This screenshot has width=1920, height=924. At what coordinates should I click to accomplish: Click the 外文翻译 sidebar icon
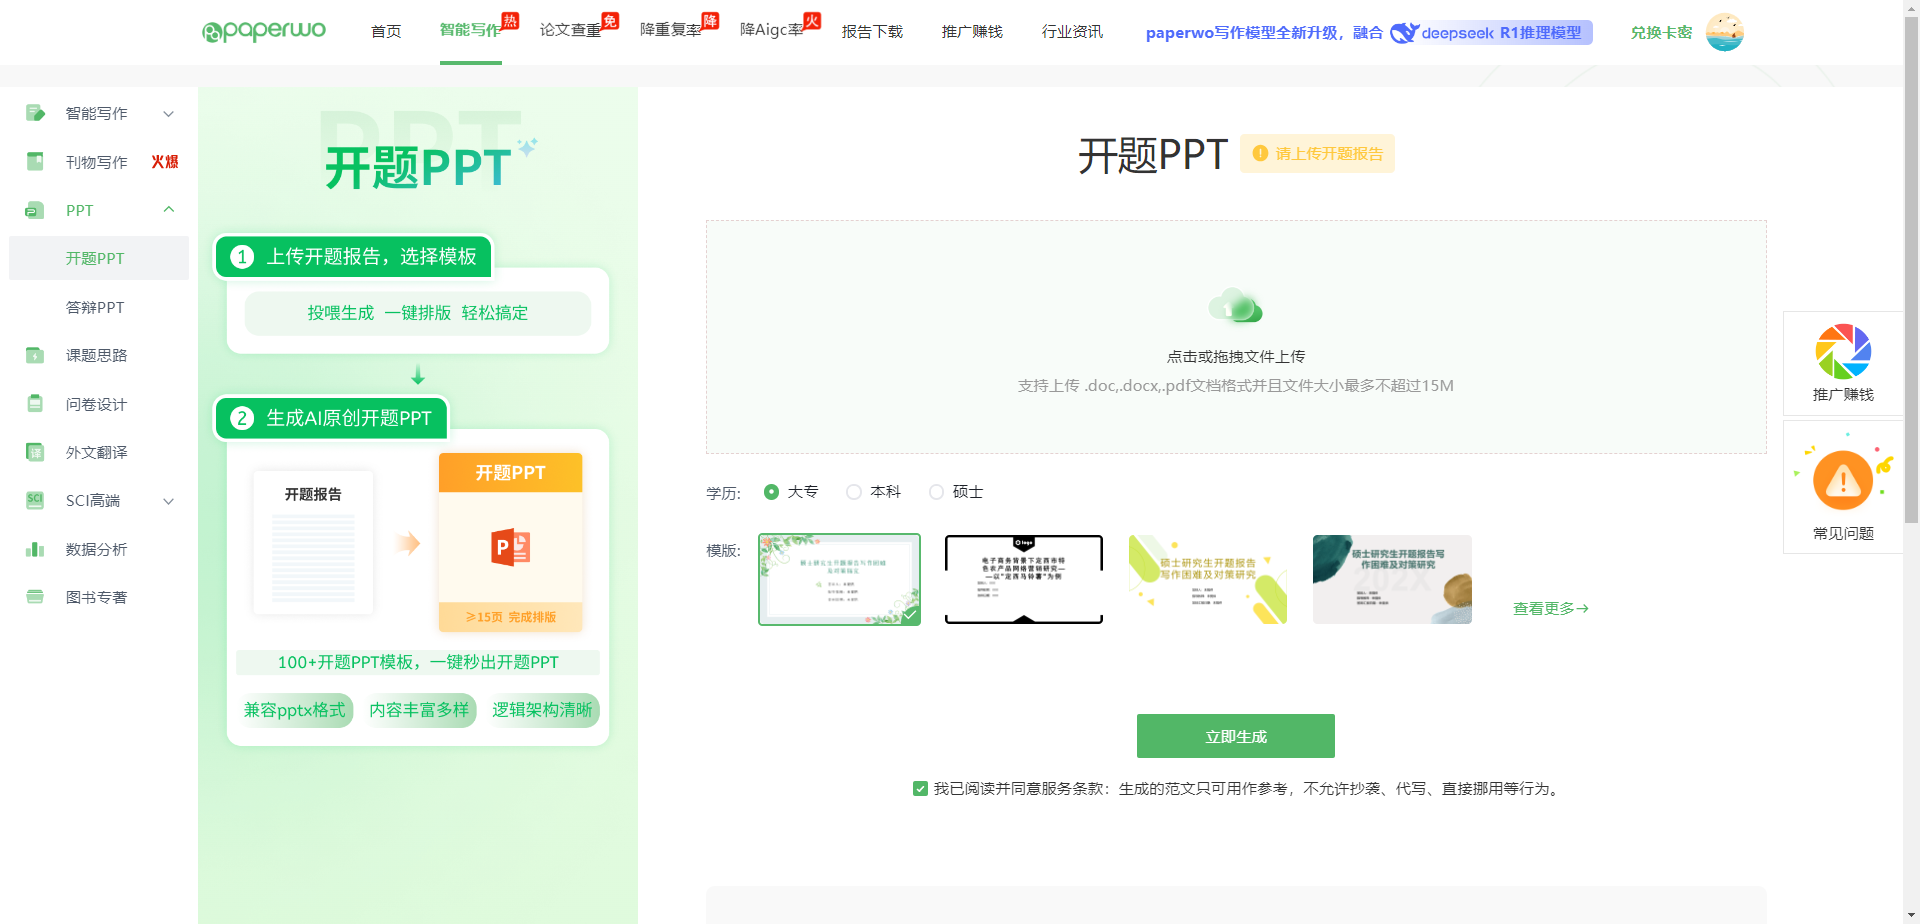coord(35,452)
